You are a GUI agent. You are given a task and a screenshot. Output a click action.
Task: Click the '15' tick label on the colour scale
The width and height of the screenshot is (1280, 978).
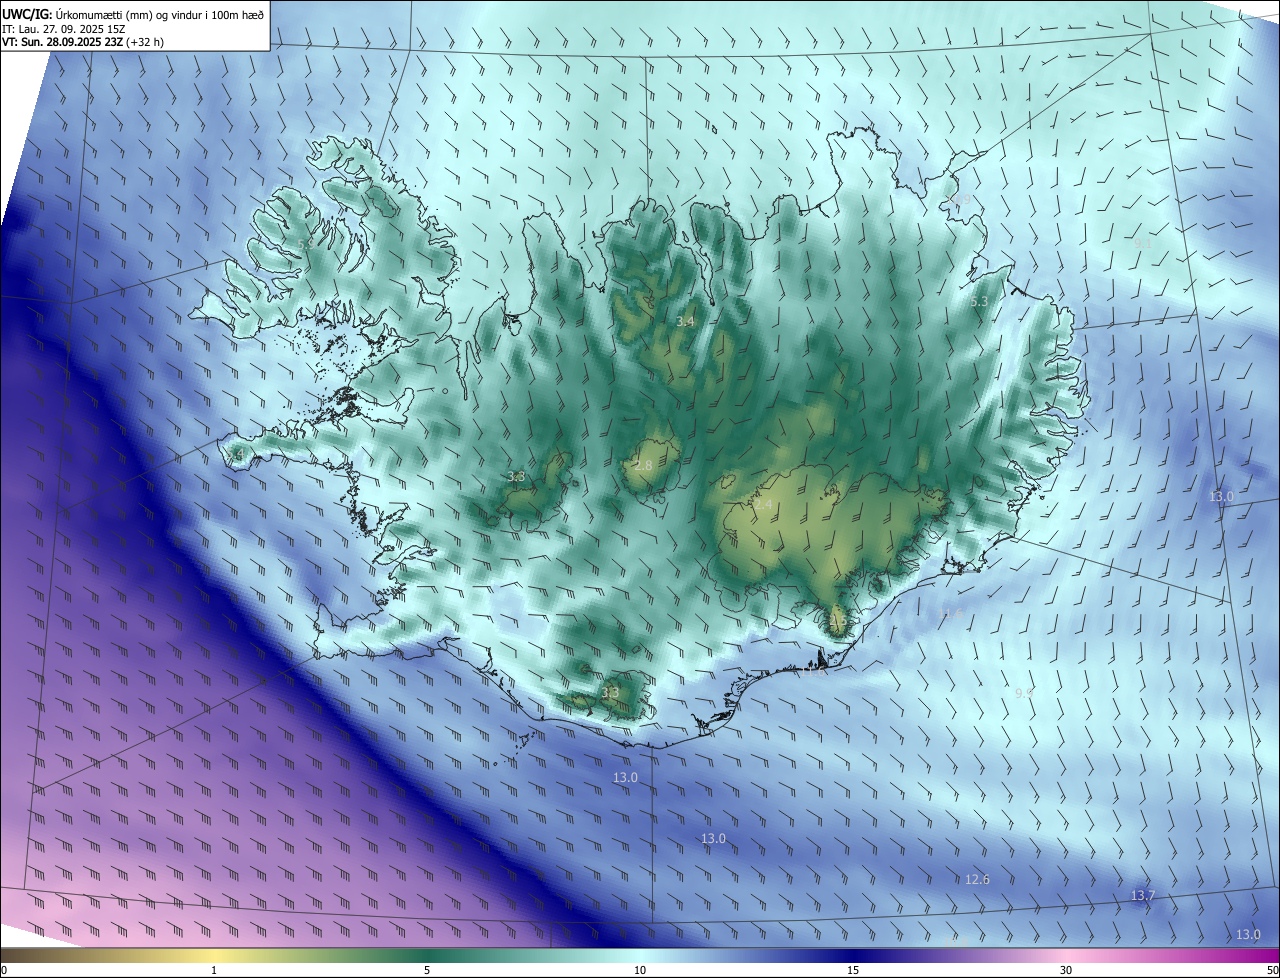[853, 970]
